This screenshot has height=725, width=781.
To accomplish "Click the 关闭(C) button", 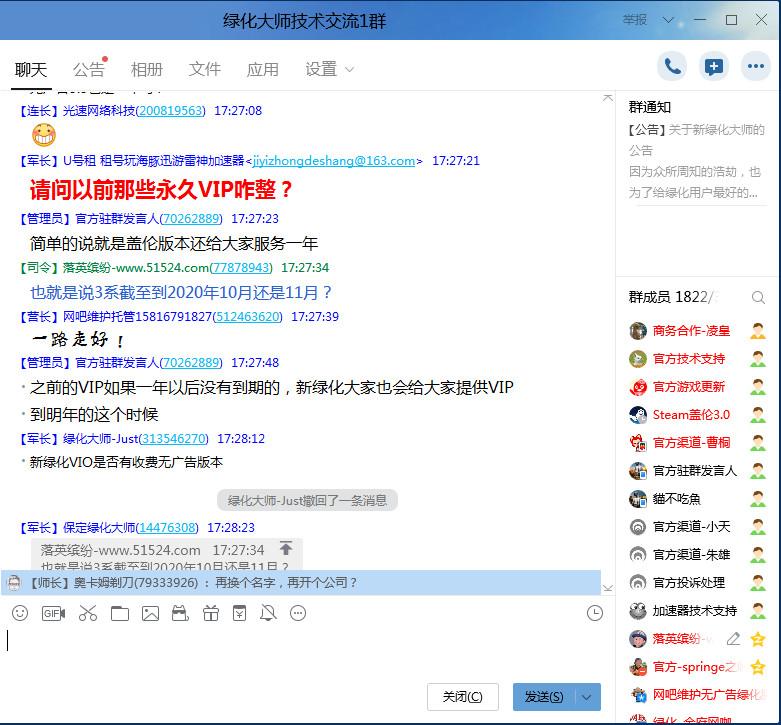I will pyautogui.click(x=463, y=697).
